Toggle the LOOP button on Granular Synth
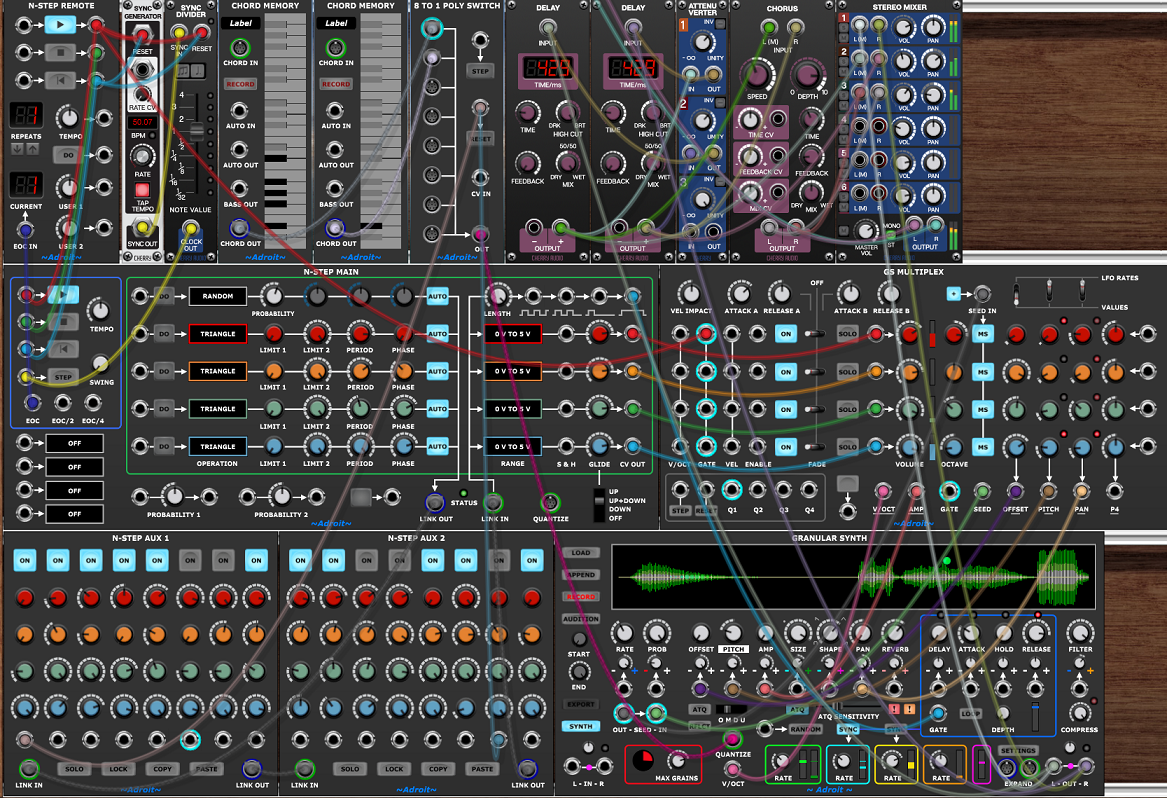This screenshot has height=798, width=1167. 970,713
